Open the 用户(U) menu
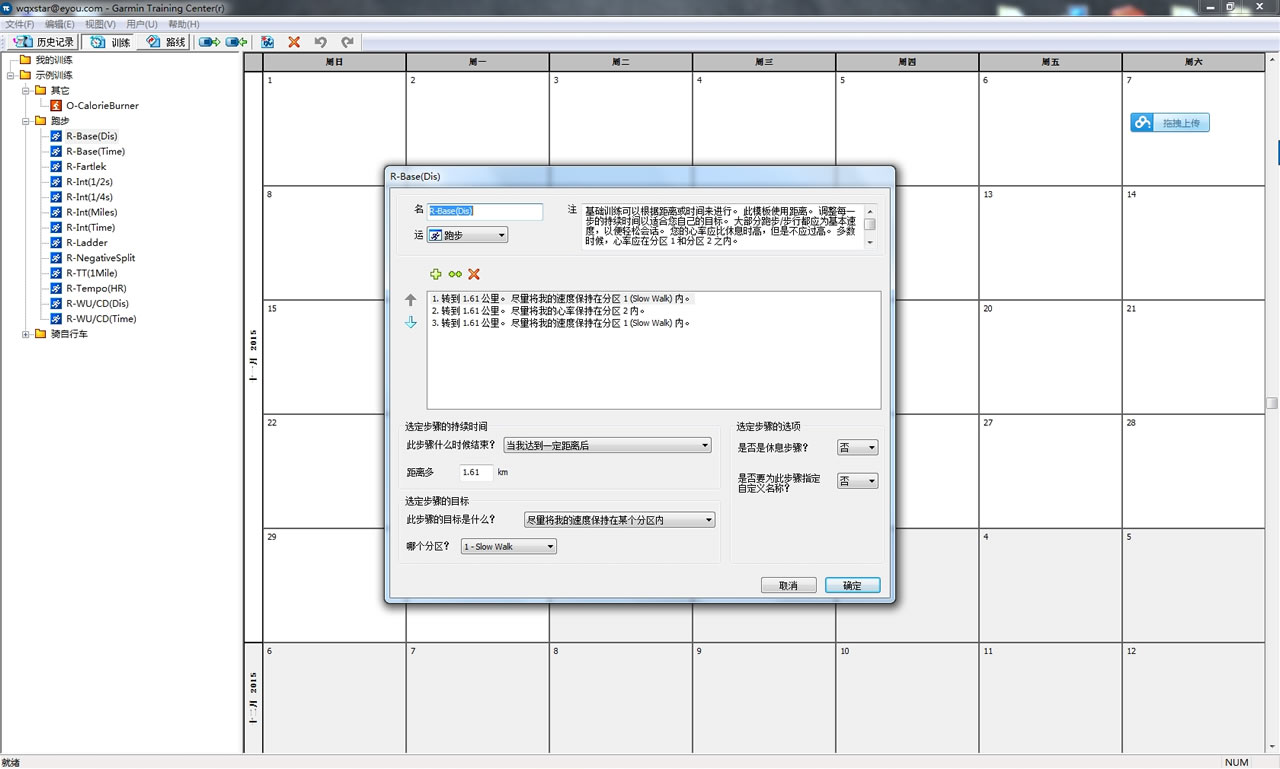1280x769 pixels. [142, 24]
